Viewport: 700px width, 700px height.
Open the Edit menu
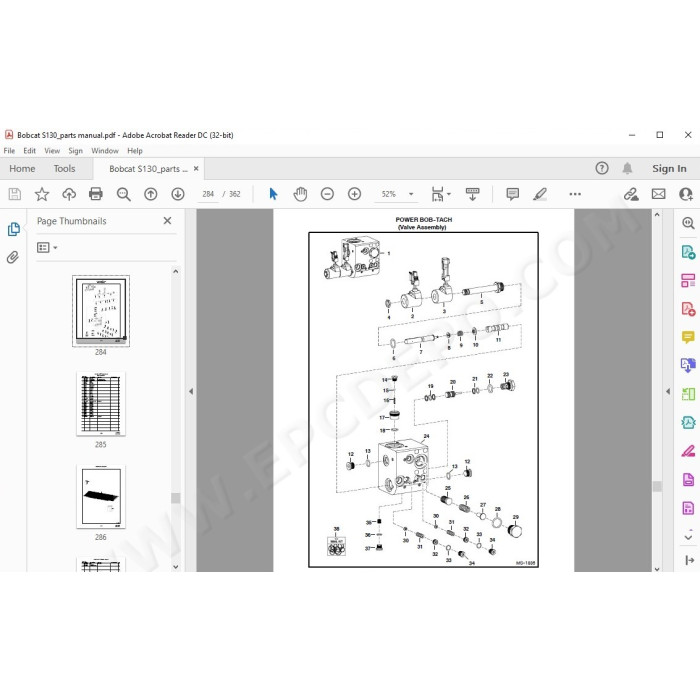(29, 151)
